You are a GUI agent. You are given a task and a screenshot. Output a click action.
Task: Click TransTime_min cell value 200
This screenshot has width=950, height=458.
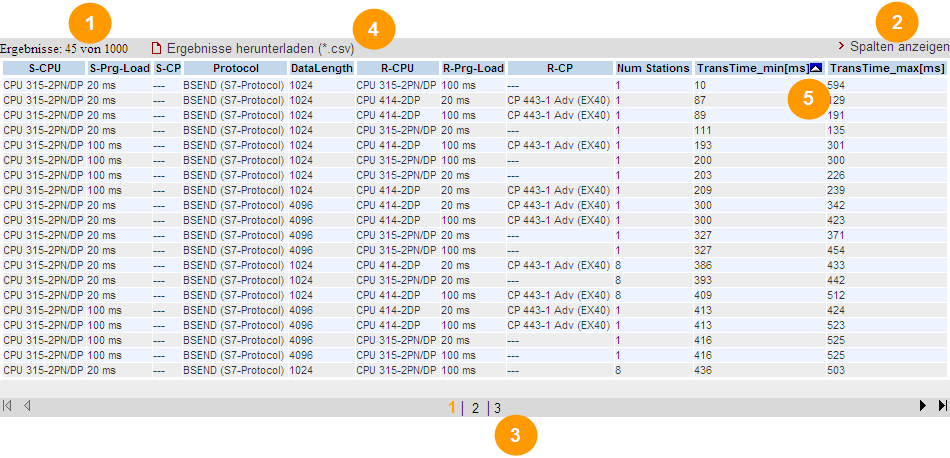[702, 161]
